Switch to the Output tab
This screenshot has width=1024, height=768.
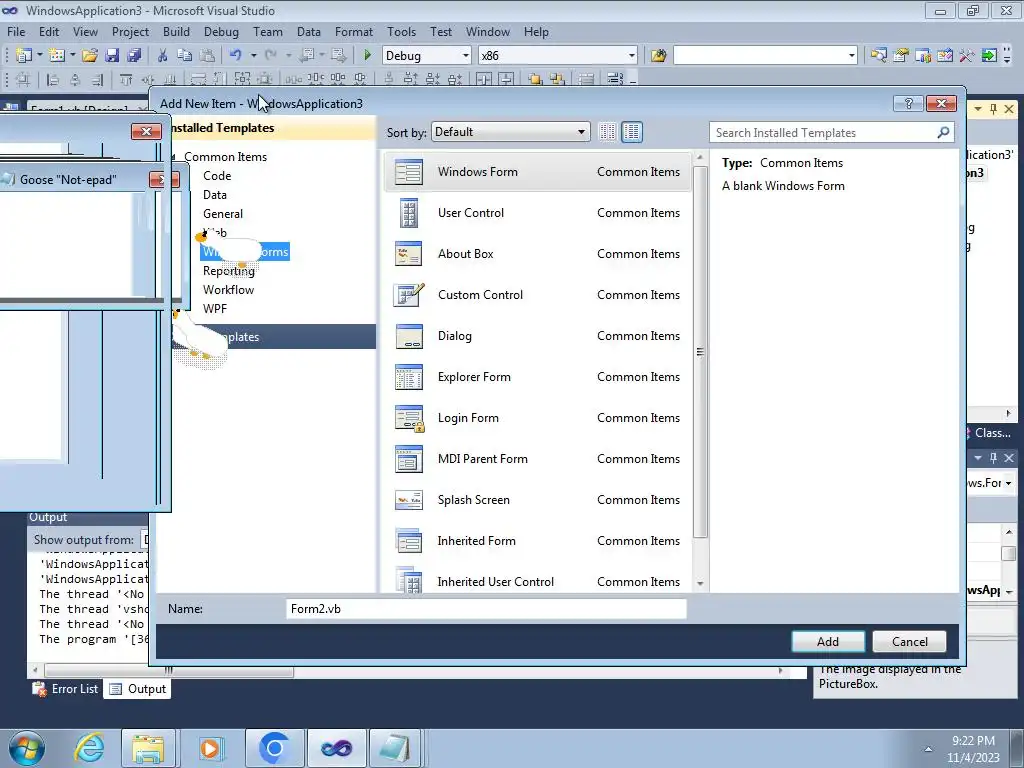pos(138,689)
